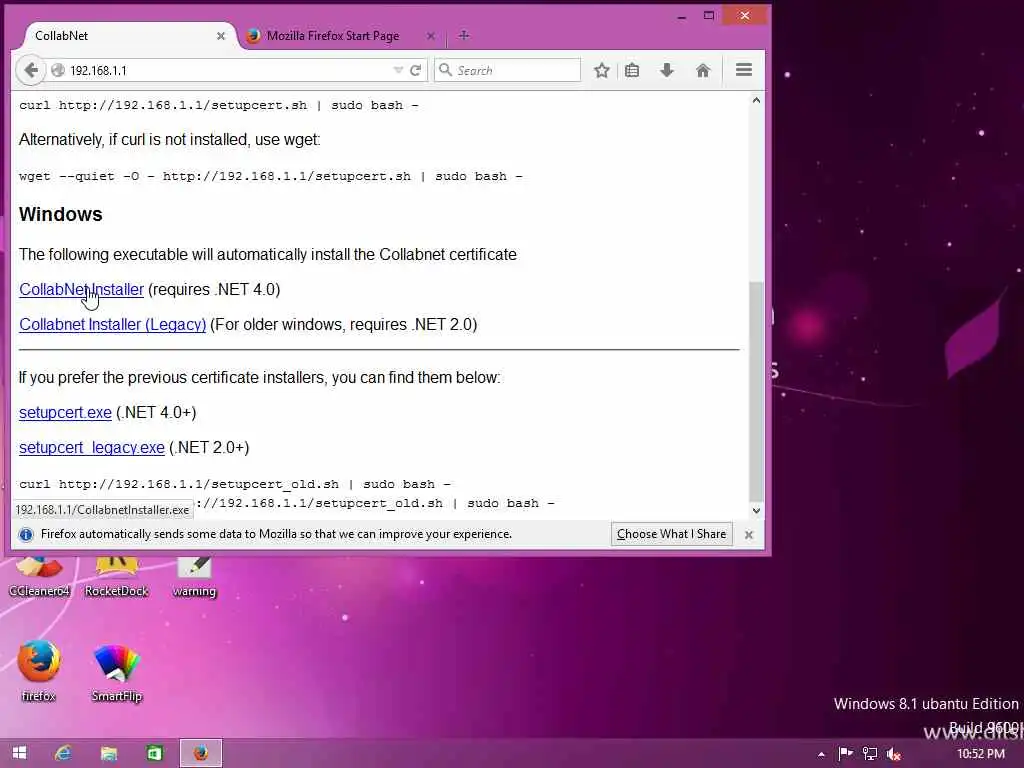Open the RocketDock desktop icon

click(x=117, y=577)
